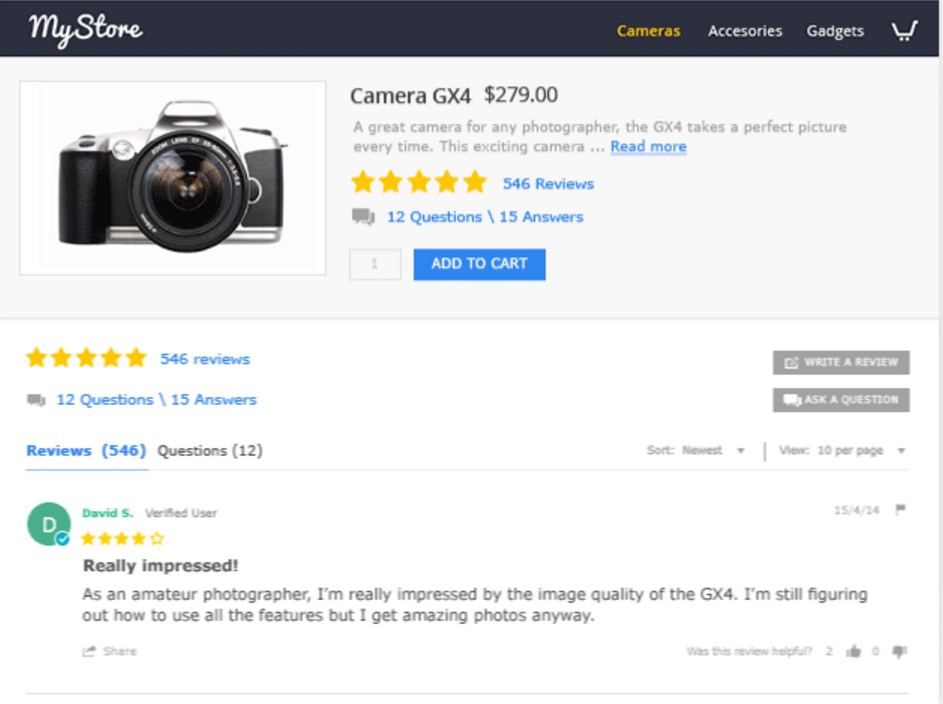Click the quantity input field

coord(375,264)
